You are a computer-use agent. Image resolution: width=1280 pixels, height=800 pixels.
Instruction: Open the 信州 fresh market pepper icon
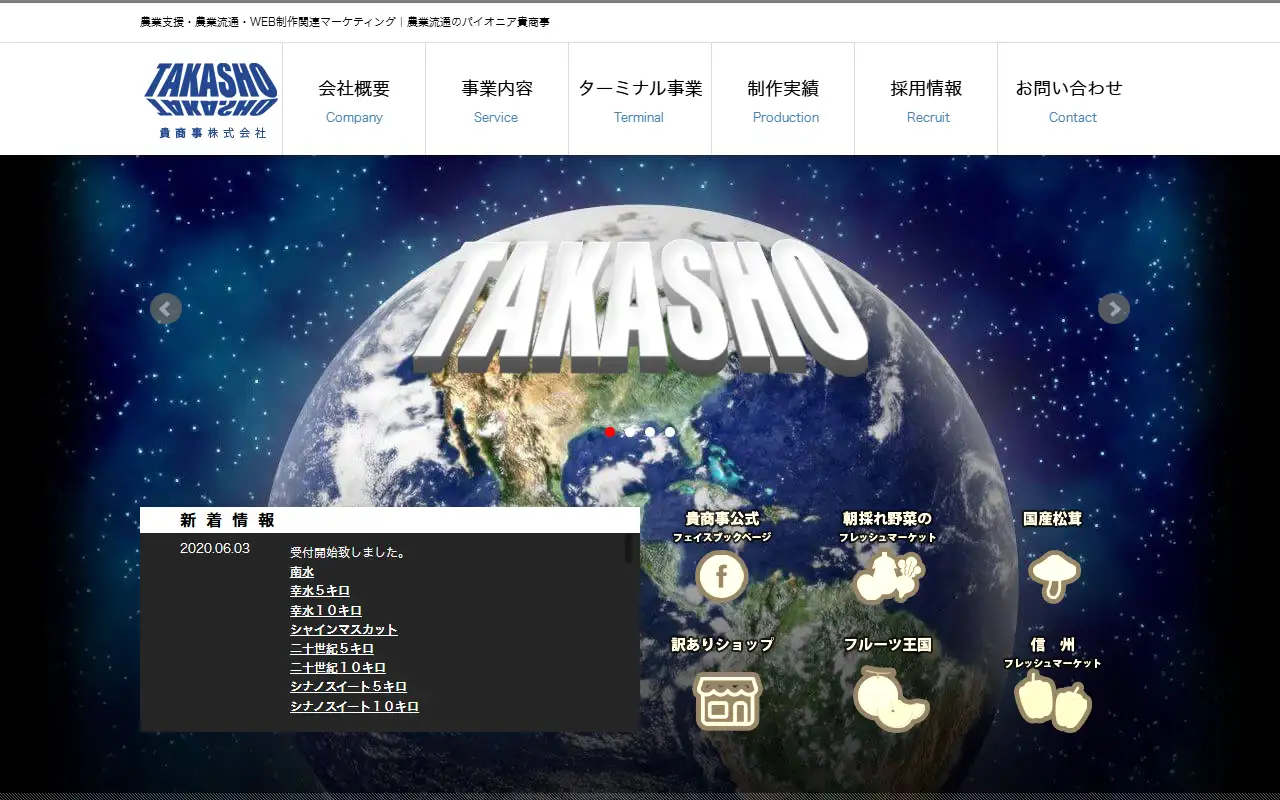click(x=1053, y=702)
